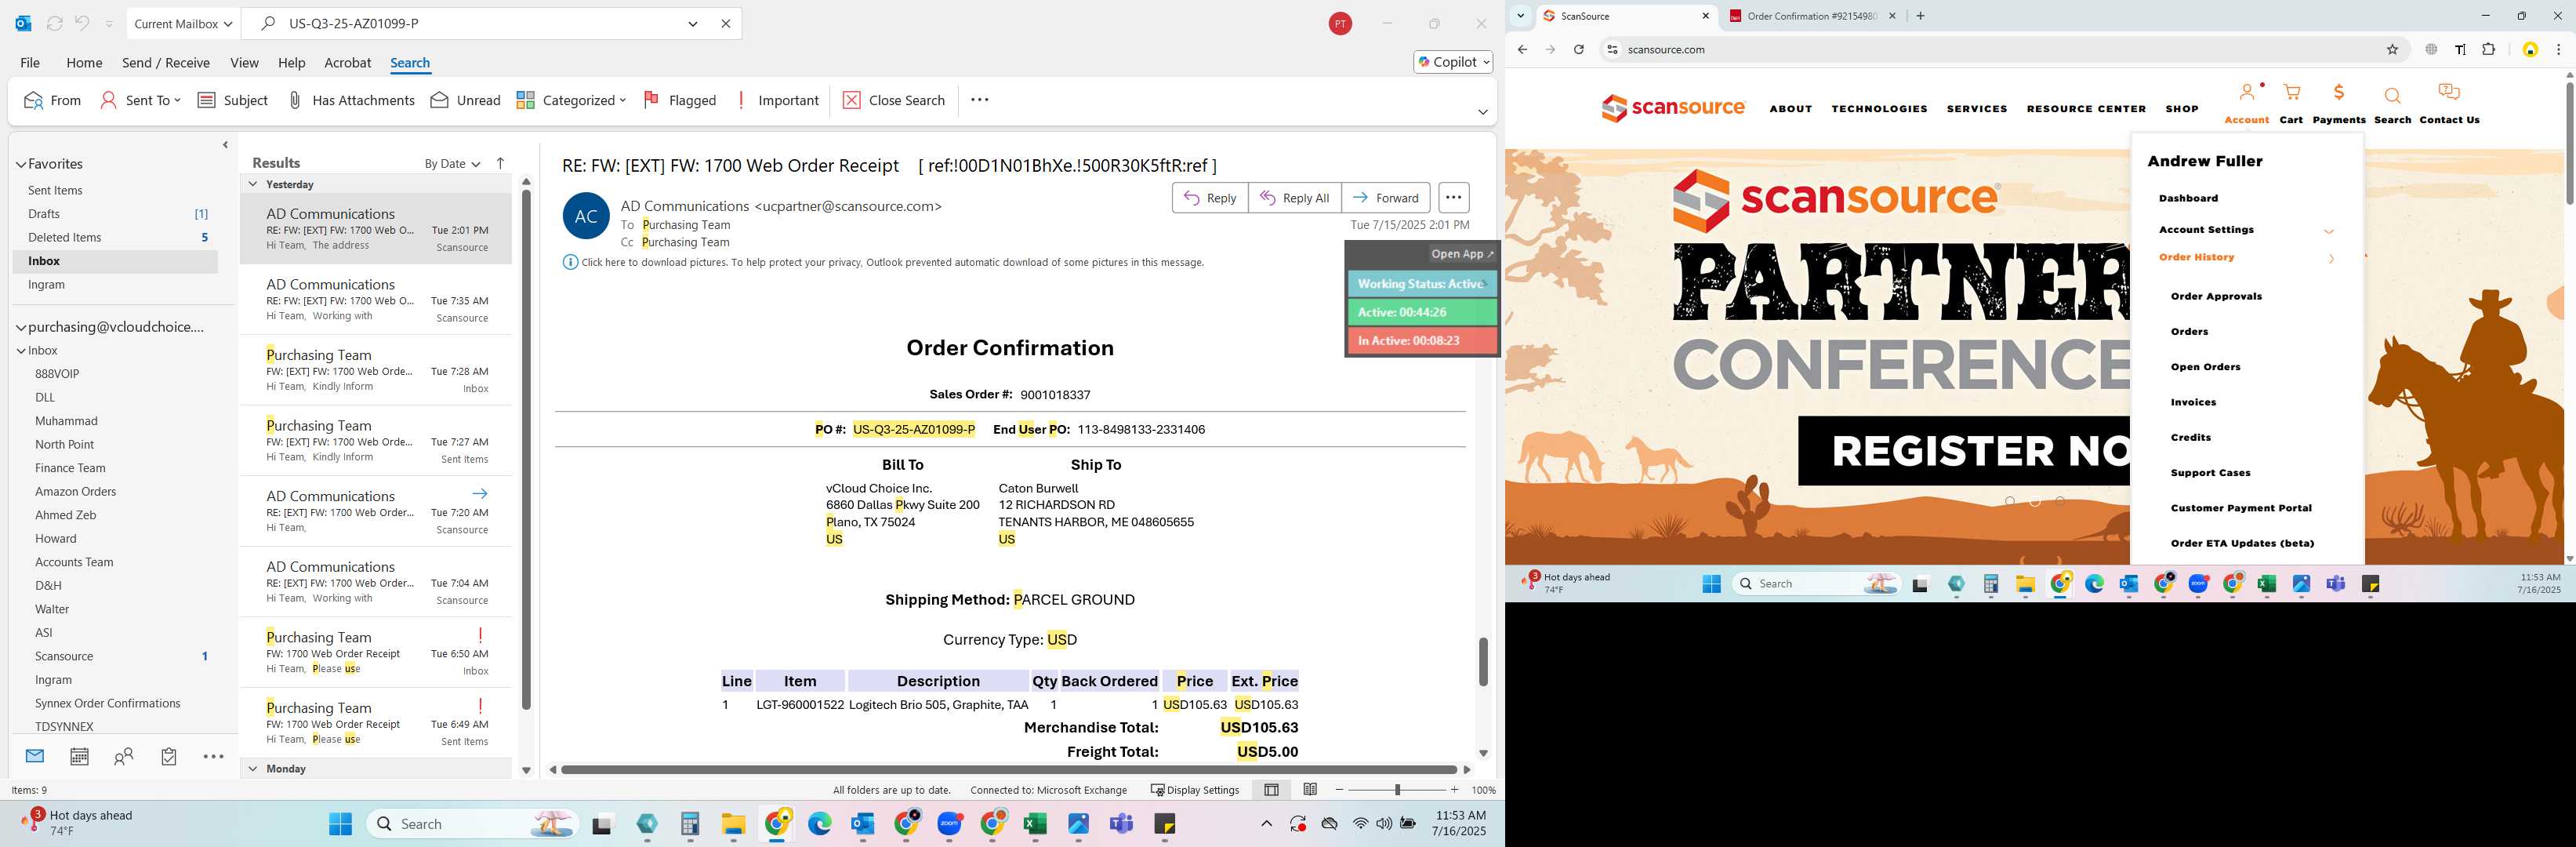2576x847 pixels.
Task: Bookmark this page with the star icon
Action: click(2393, 49)
